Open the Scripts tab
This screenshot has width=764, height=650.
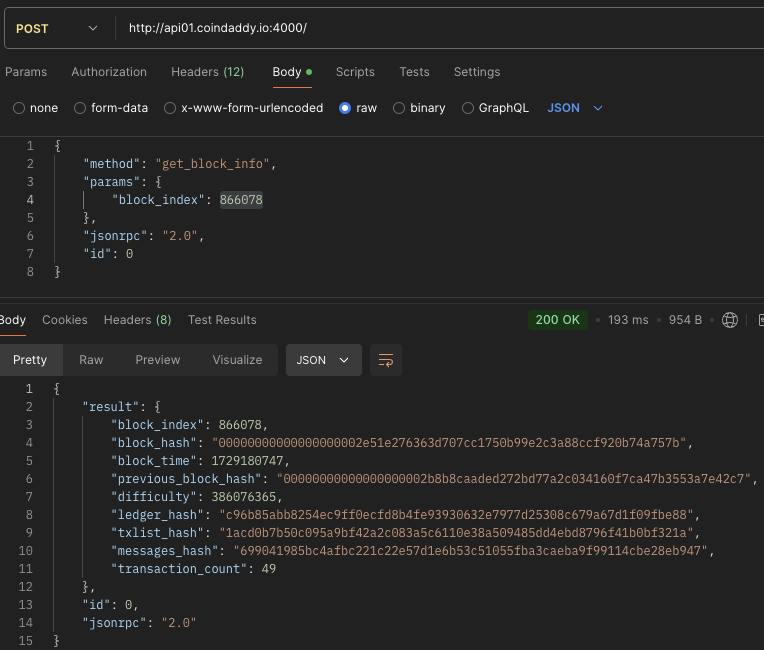355,72
